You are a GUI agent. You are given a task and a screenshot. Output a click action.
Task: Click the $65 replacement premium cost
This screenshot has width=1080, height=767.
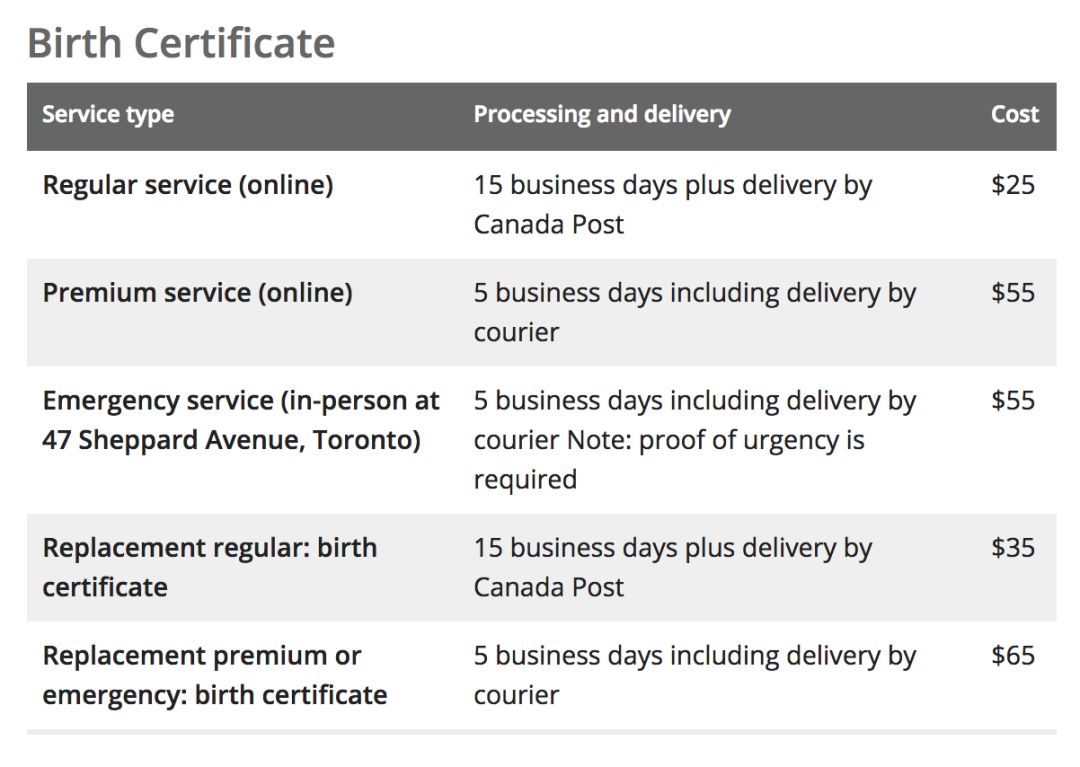point(1013,656)
